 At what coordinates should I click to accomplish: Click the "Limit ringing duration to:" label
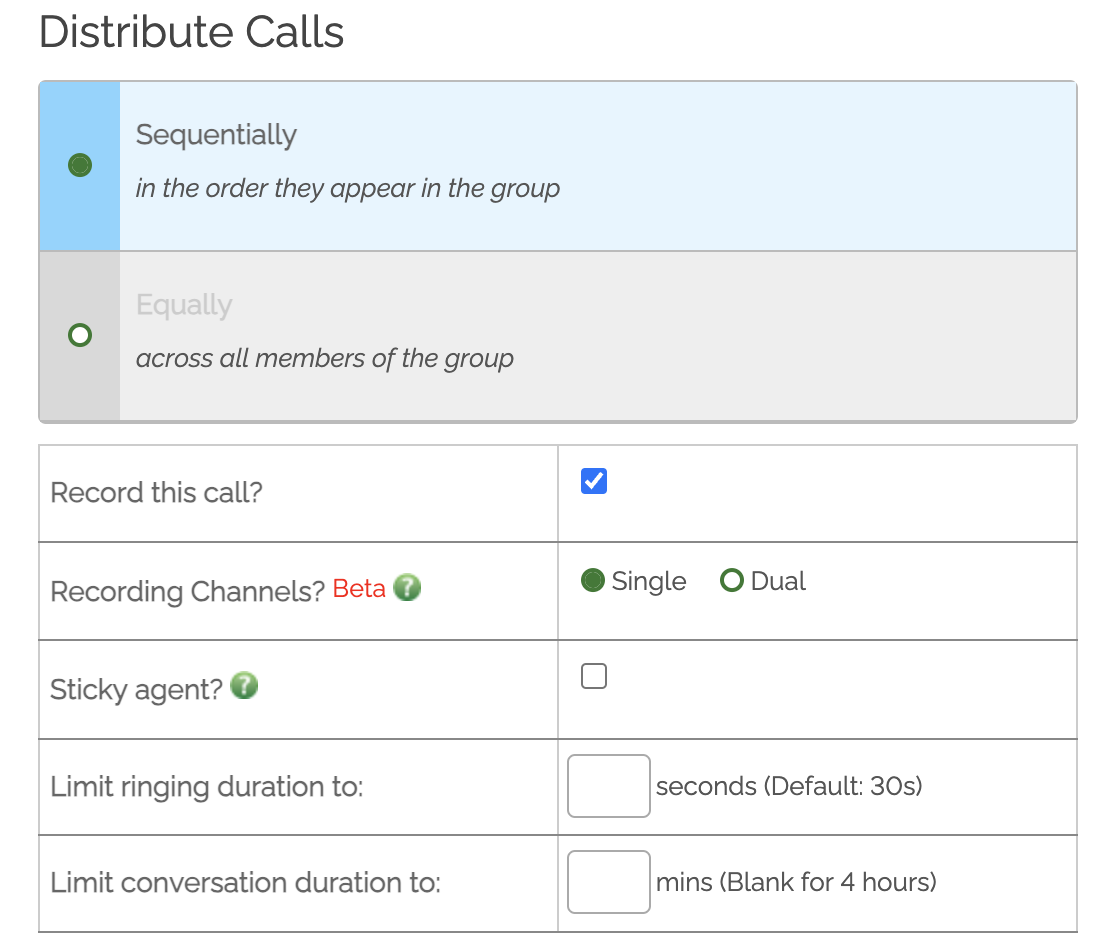[206, 787]
